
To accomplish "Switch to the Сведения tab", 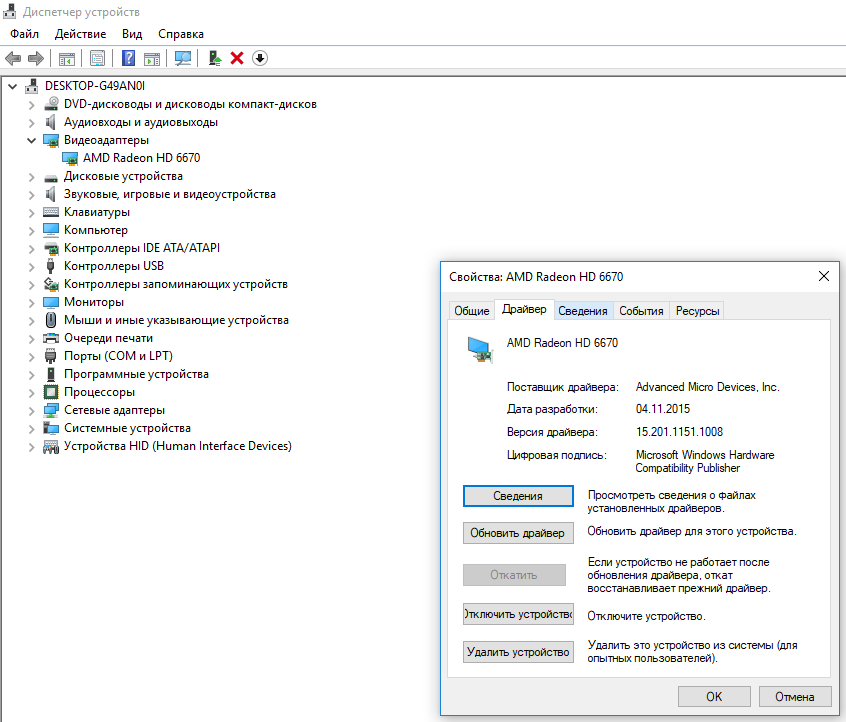I will 583,311.
